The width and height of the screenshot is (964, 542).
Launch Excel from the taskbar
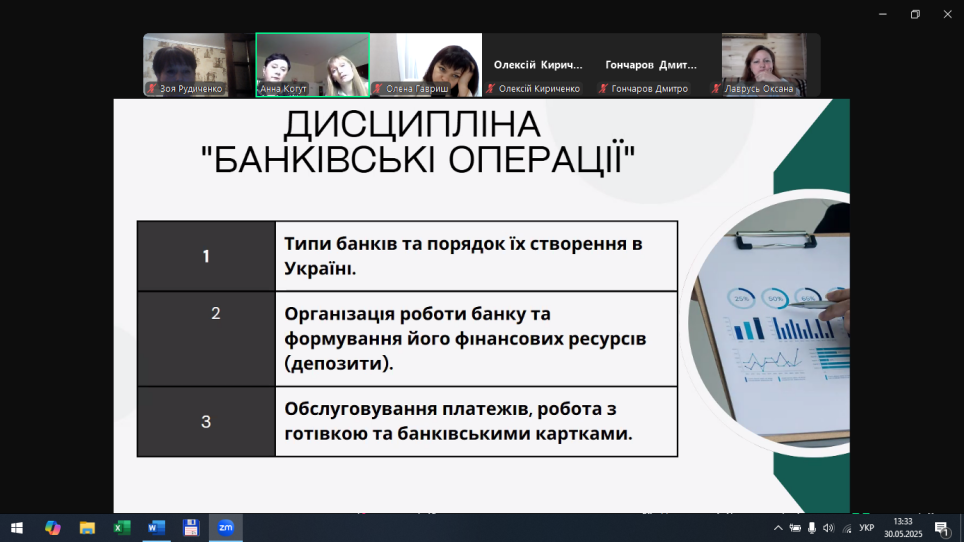122,527
